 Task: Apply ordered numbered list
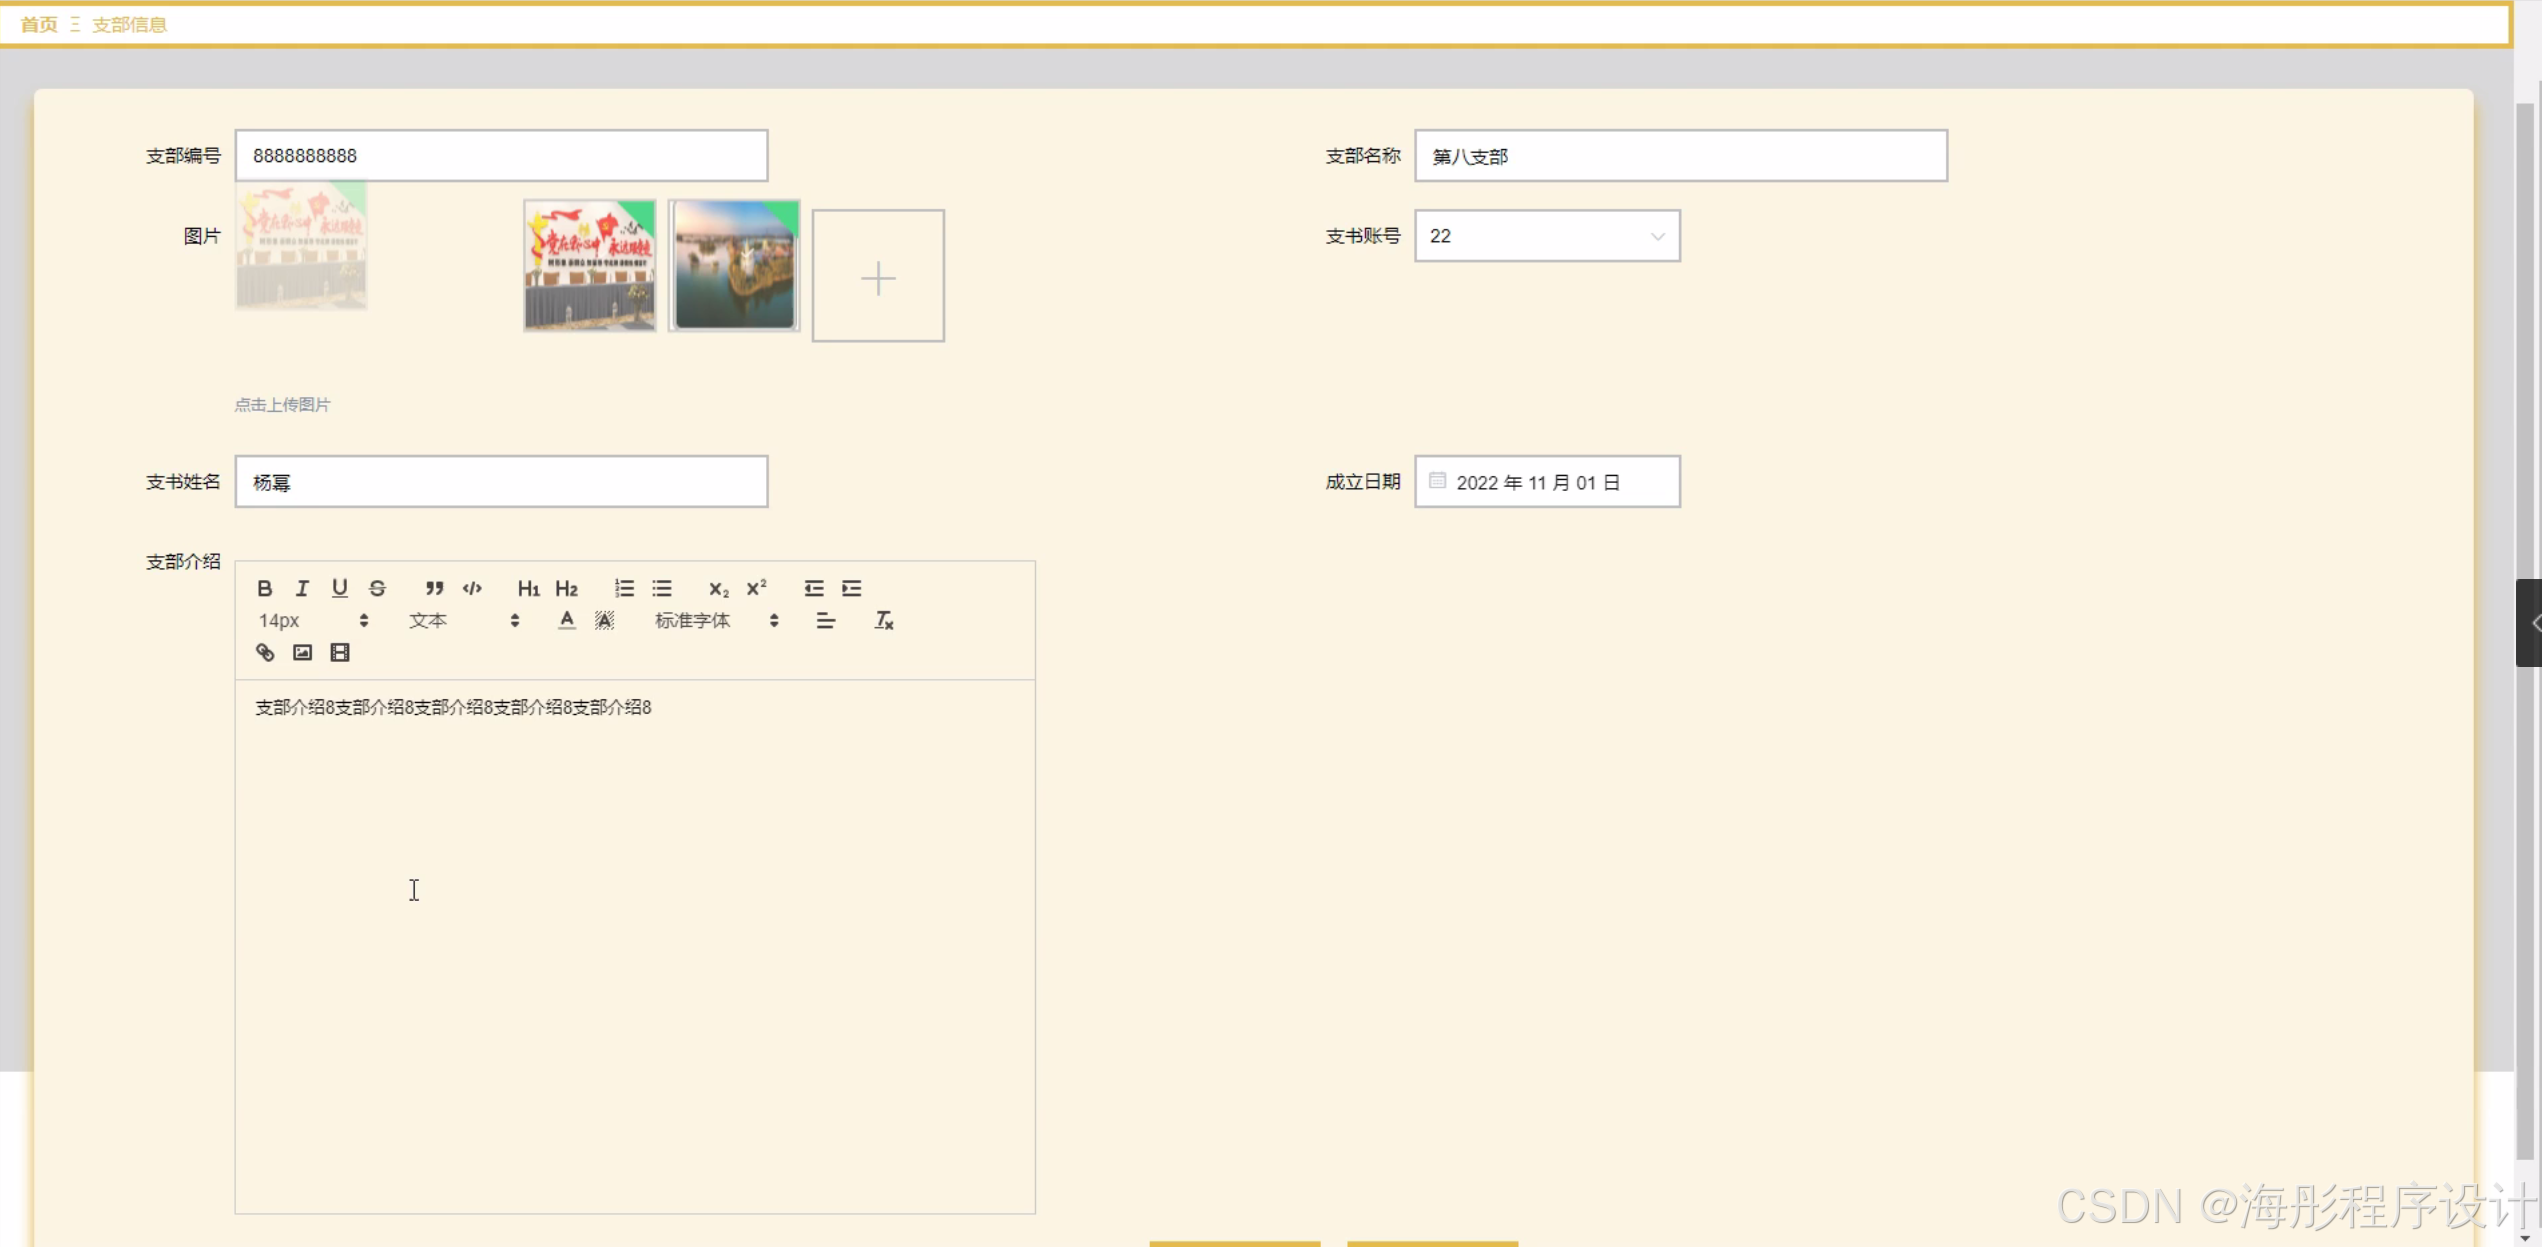624,588
